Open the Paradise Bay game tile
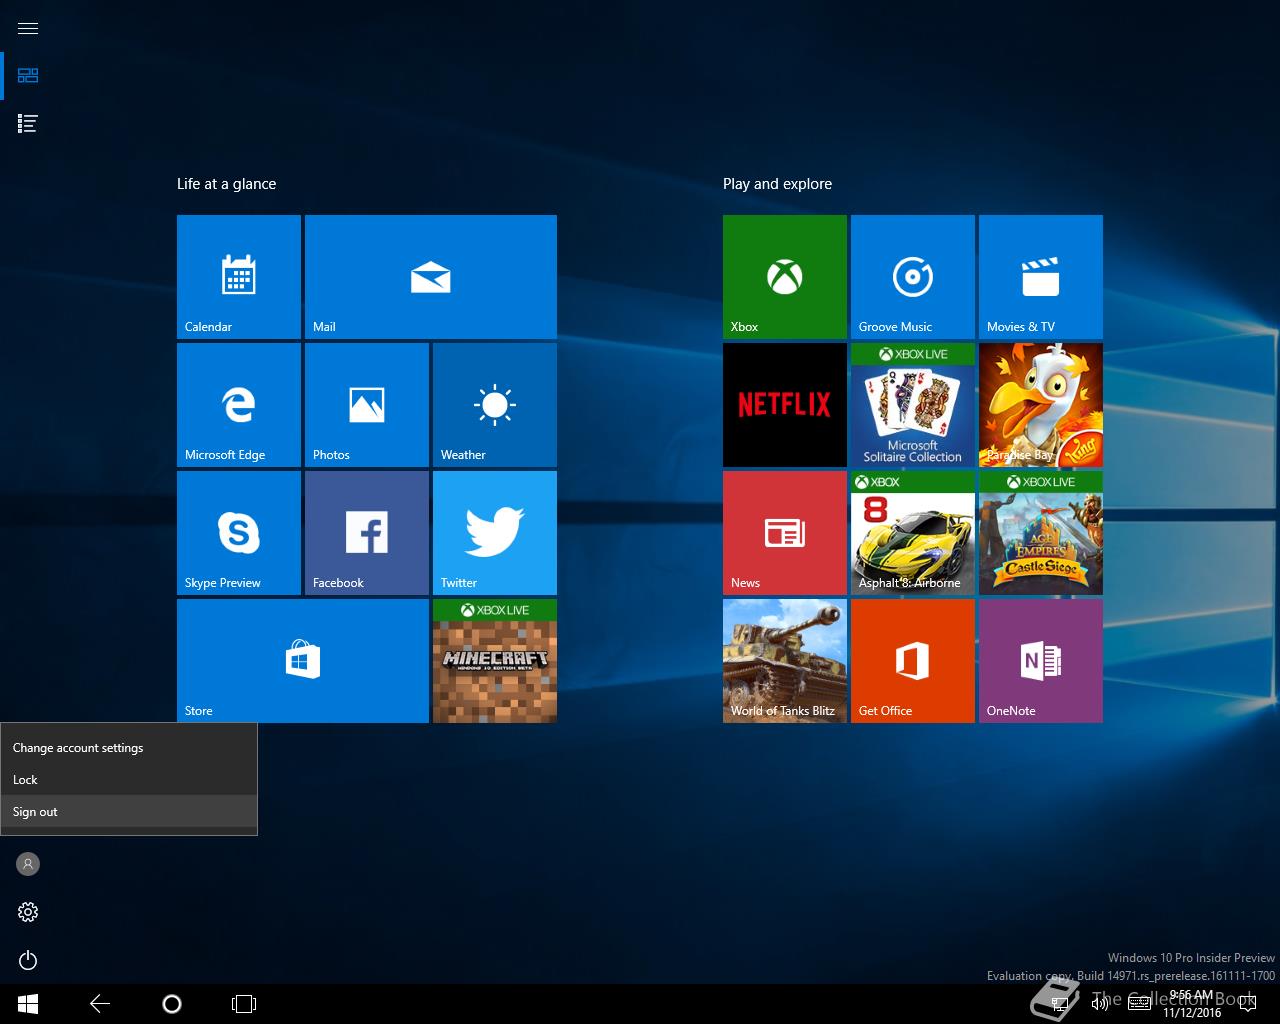 click(1041, 405)
